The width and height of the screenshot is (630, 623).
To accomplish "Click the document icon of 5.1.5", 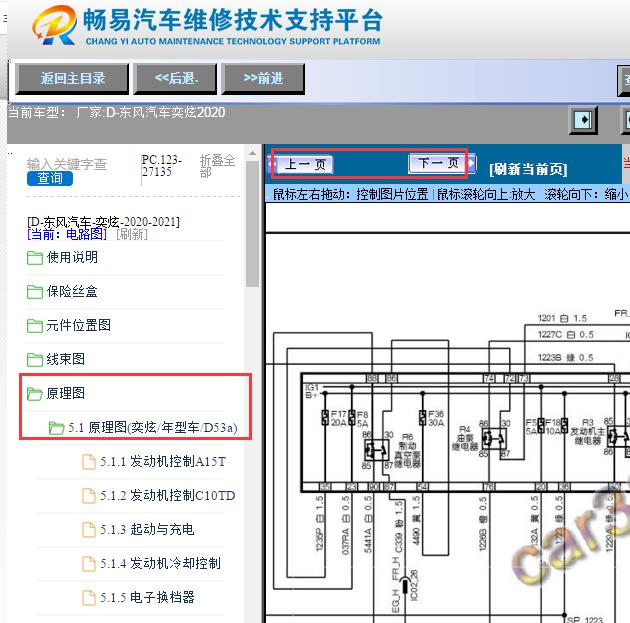I will pos(89,598).
